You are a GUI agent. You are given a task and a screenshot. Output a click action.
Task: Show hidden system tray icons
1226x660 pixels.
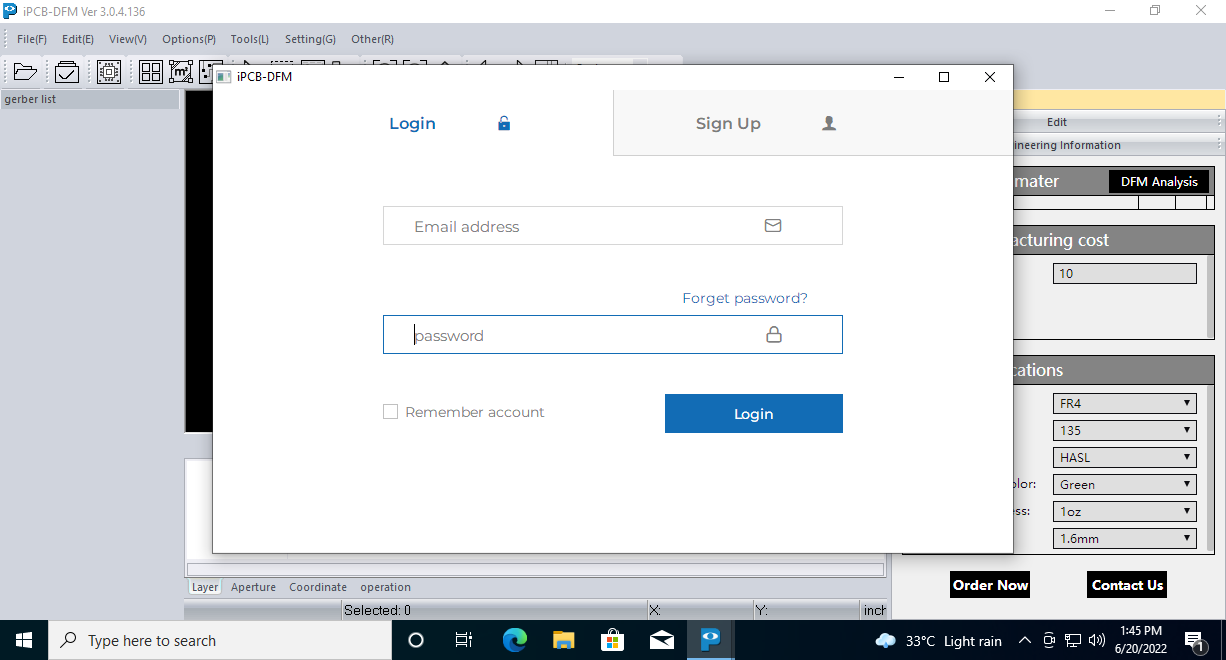(x=1025, y=640)
